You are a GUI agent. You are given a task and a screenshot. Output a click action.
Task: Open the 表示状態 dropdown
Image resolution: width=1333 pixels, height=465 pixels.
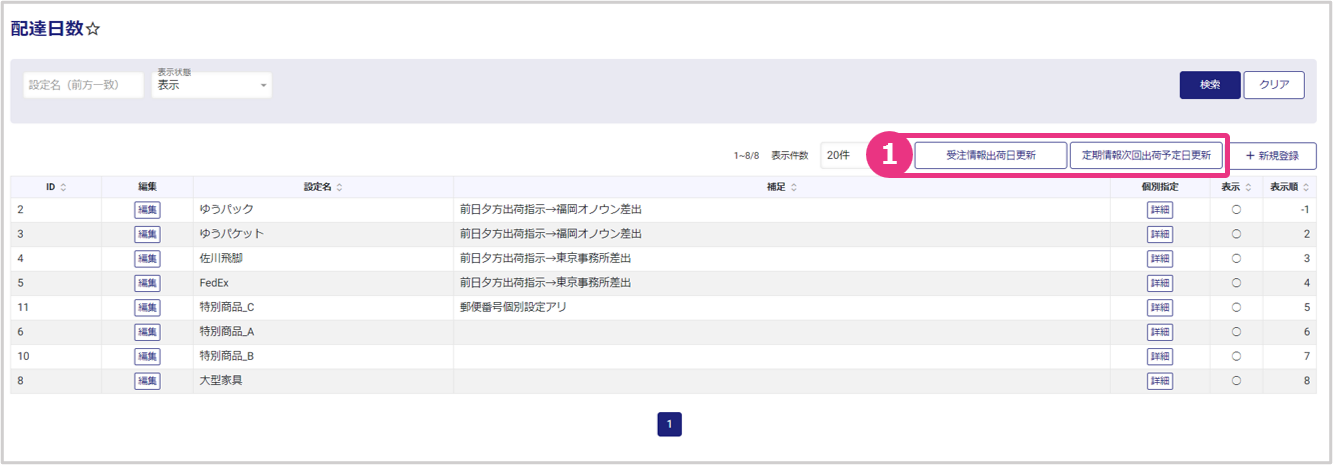tap(211, 86)
